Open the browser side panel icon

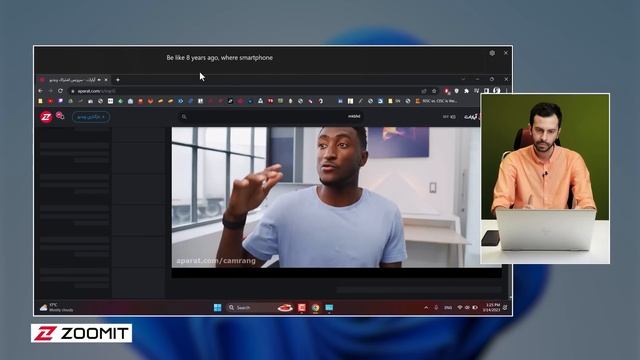coord(487,91)
